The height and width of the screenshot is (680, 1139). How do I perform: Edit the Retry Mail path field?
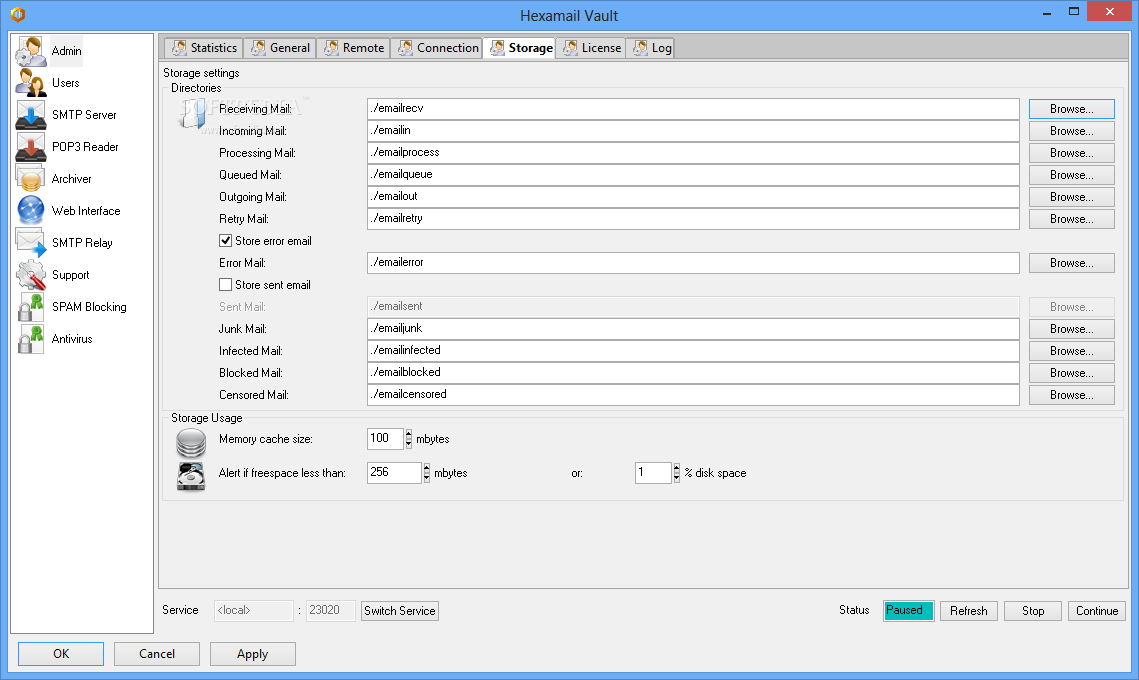(x=693, y=219)
